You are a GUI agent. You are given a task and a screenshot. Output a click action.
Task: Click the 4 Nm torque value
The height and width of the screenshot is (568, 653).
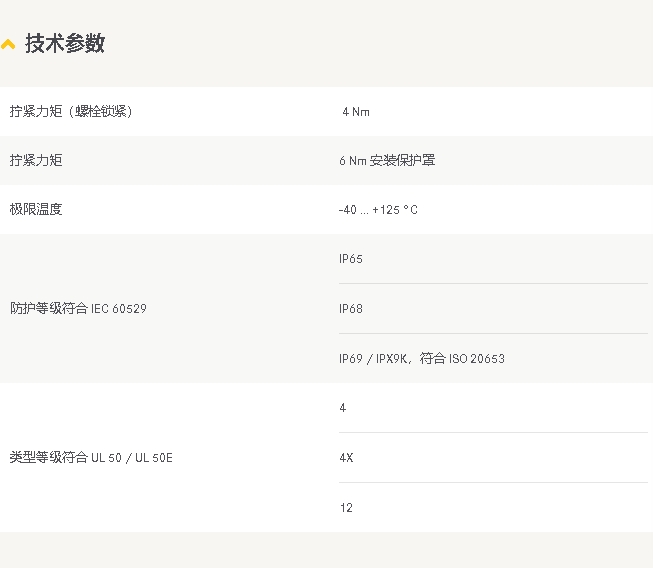pyautogui.click(x=356, y=112)
